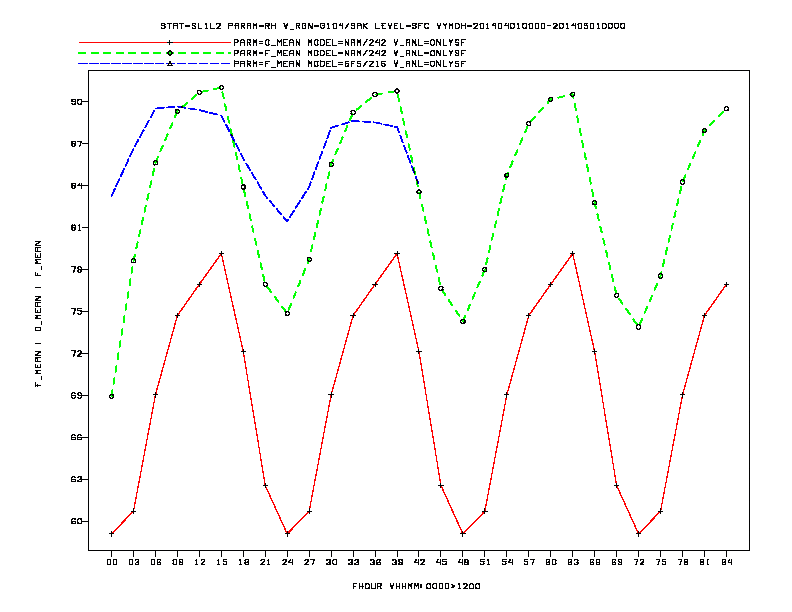792x612 pixels.
Task: Click the 90 tick label on vertical axis
Action: pyautogui.click(x=76, y=101)
